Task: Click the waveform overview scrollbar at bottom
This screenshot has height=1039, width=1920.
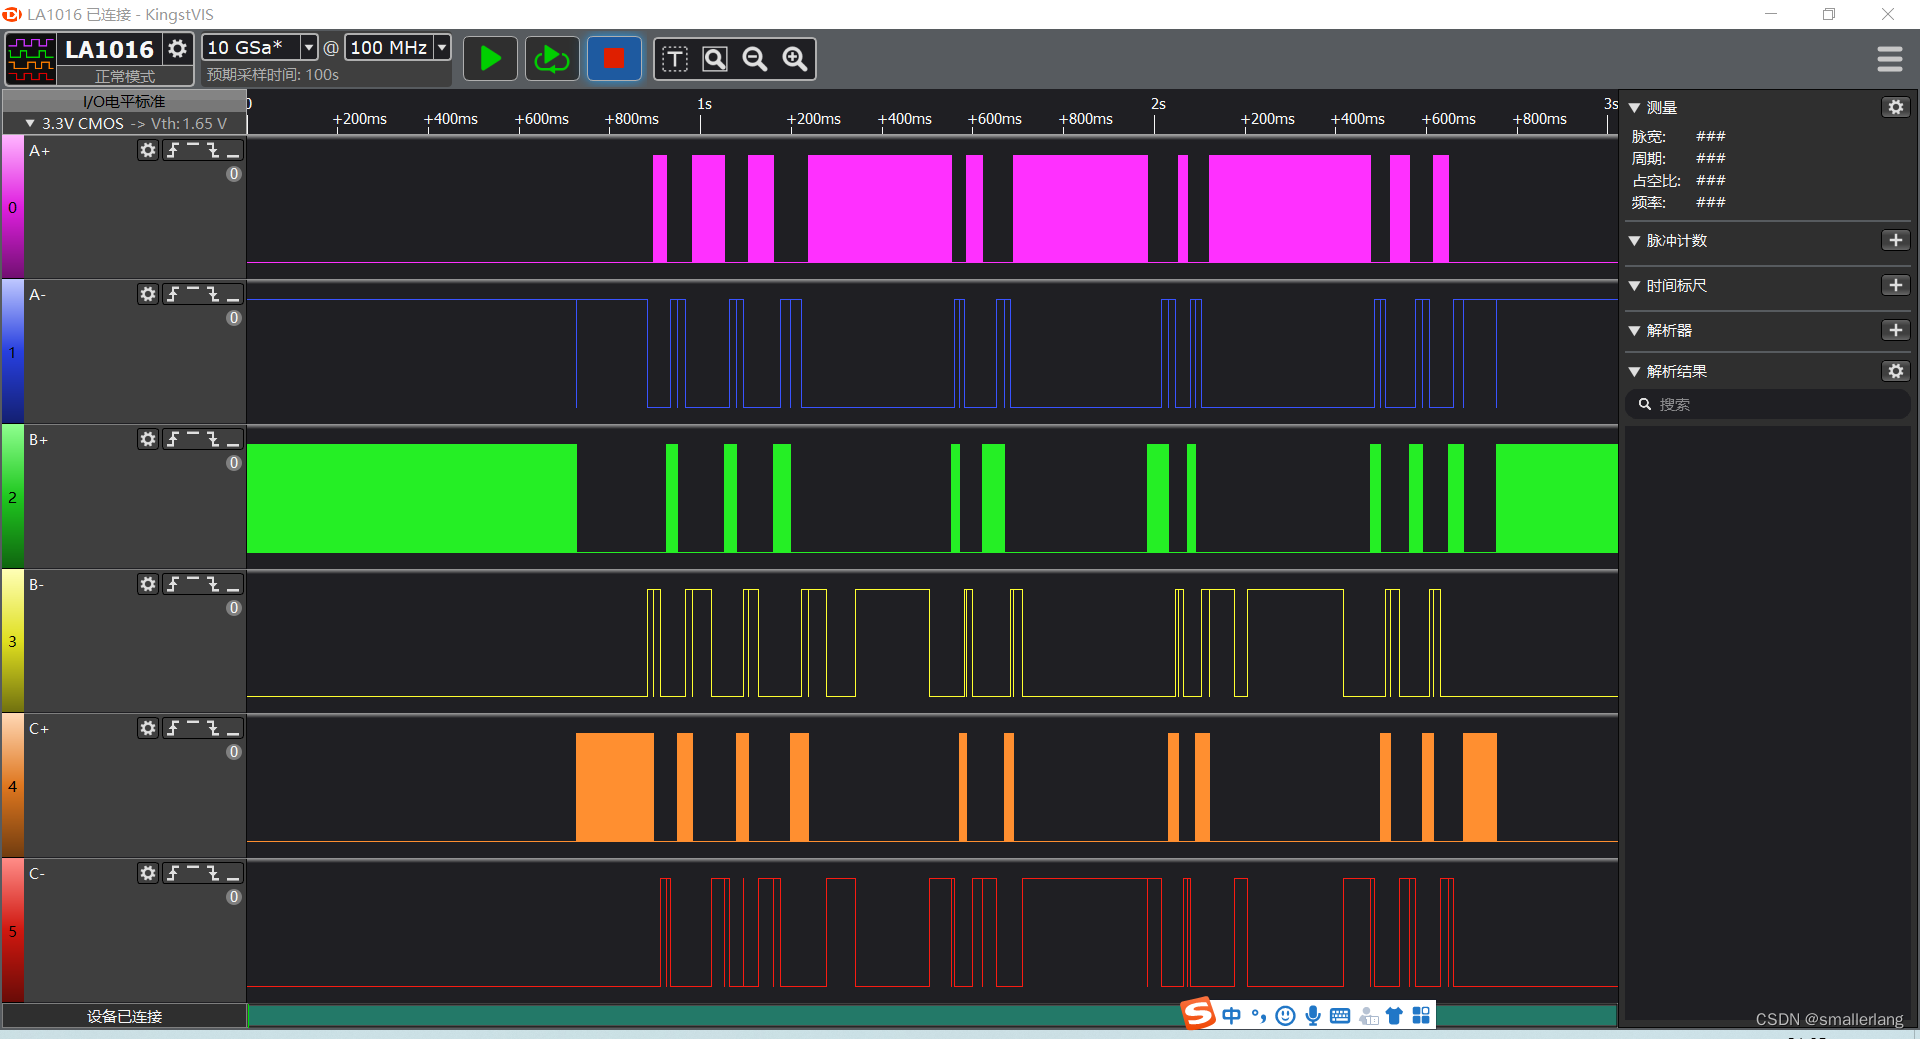Action: tap(932, 1016)
